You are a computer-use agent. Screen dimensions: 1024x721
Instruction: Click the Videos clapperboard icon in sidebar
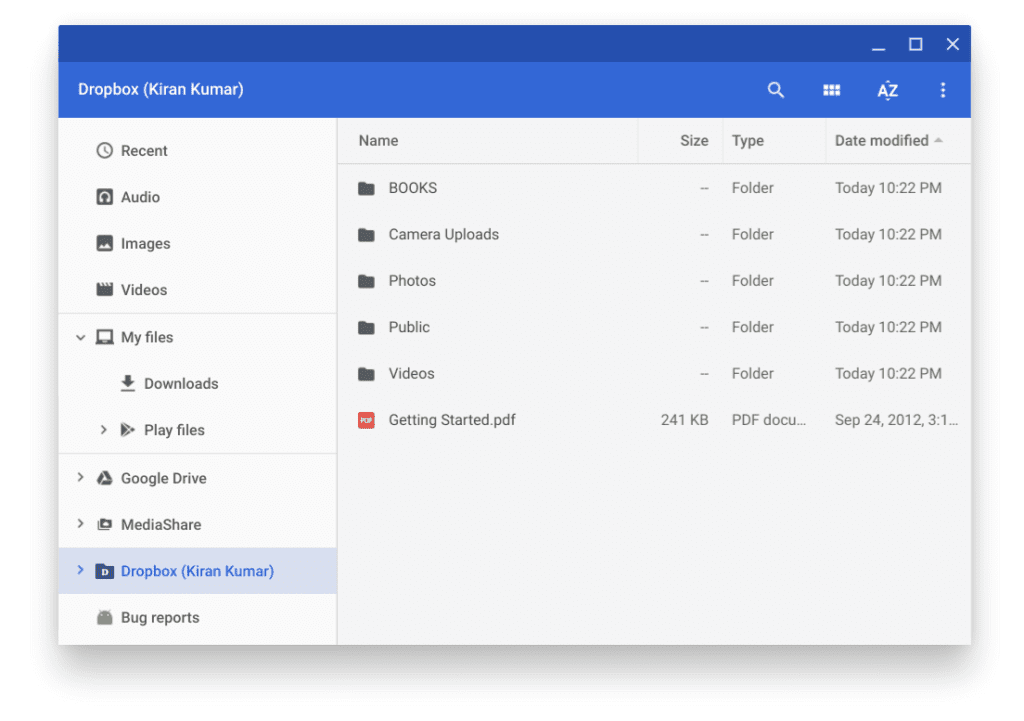(x=104, y=289)
